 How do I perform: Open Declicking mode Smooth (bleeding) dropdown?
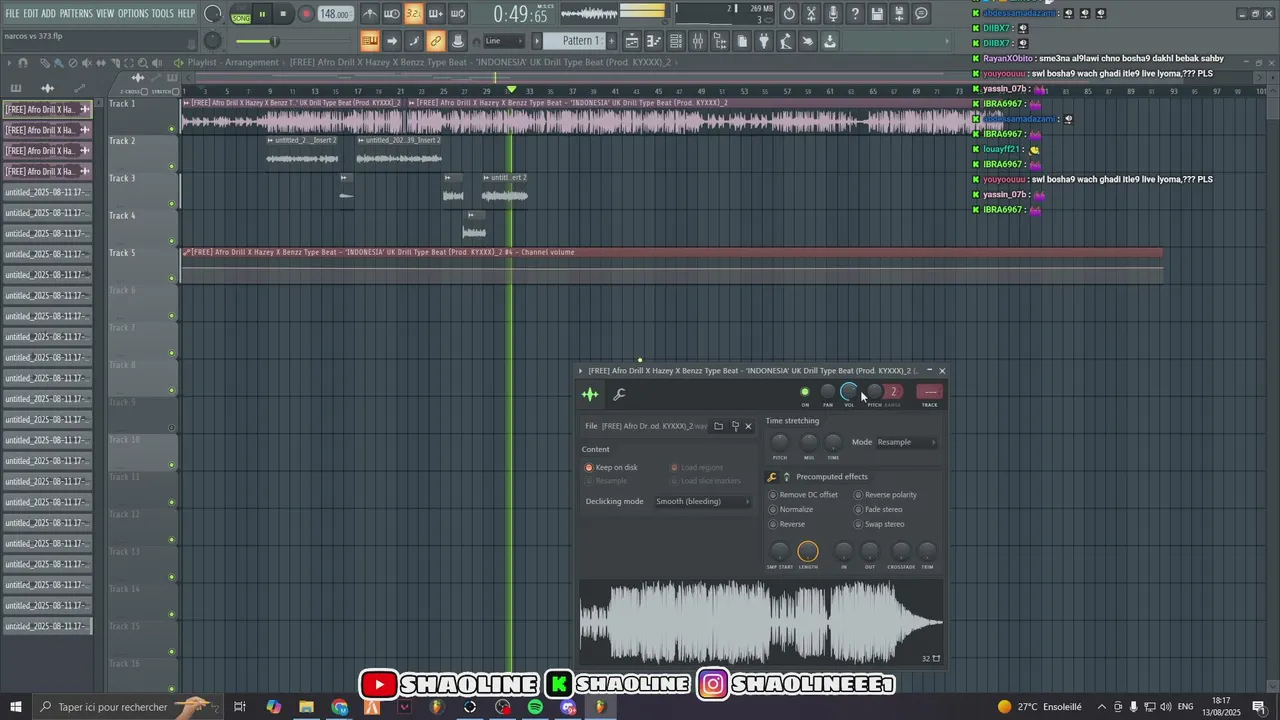point(702,502)
